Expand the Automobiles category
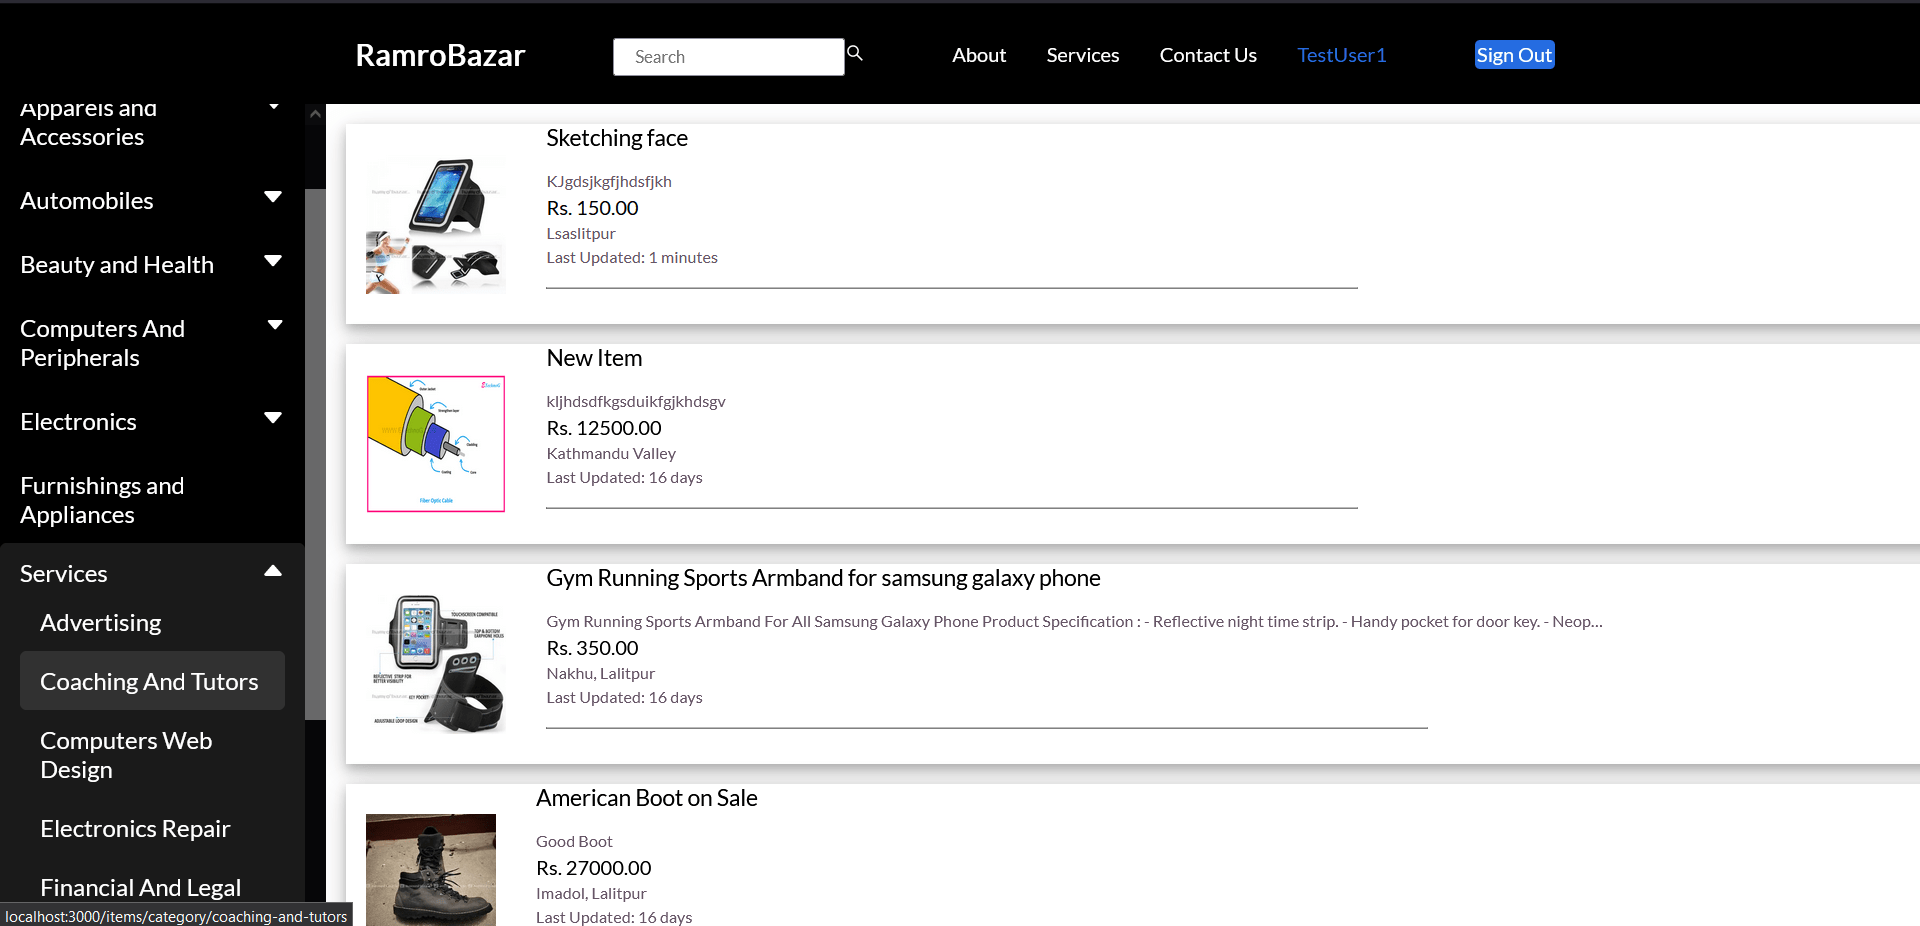1920x926 pixels. pyautogui.click(x=273, y=197)
